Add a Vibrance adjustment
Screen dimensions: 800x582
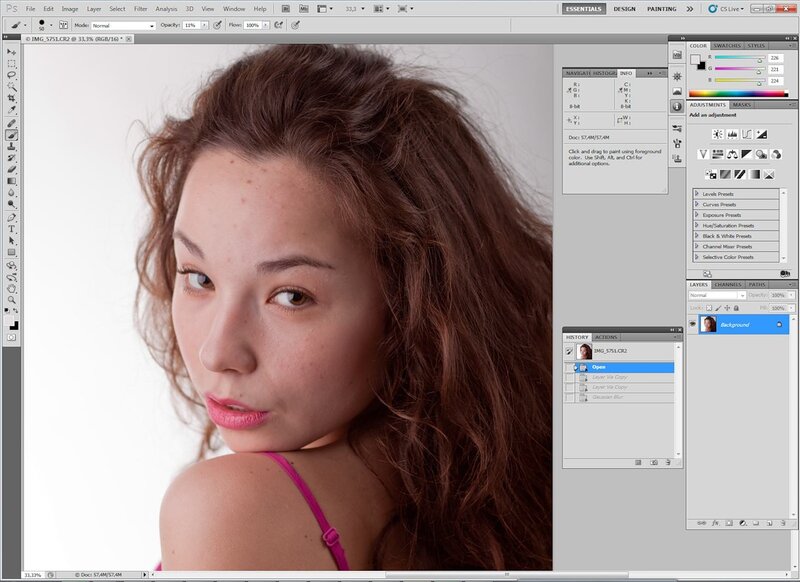[x=703, y=154]
